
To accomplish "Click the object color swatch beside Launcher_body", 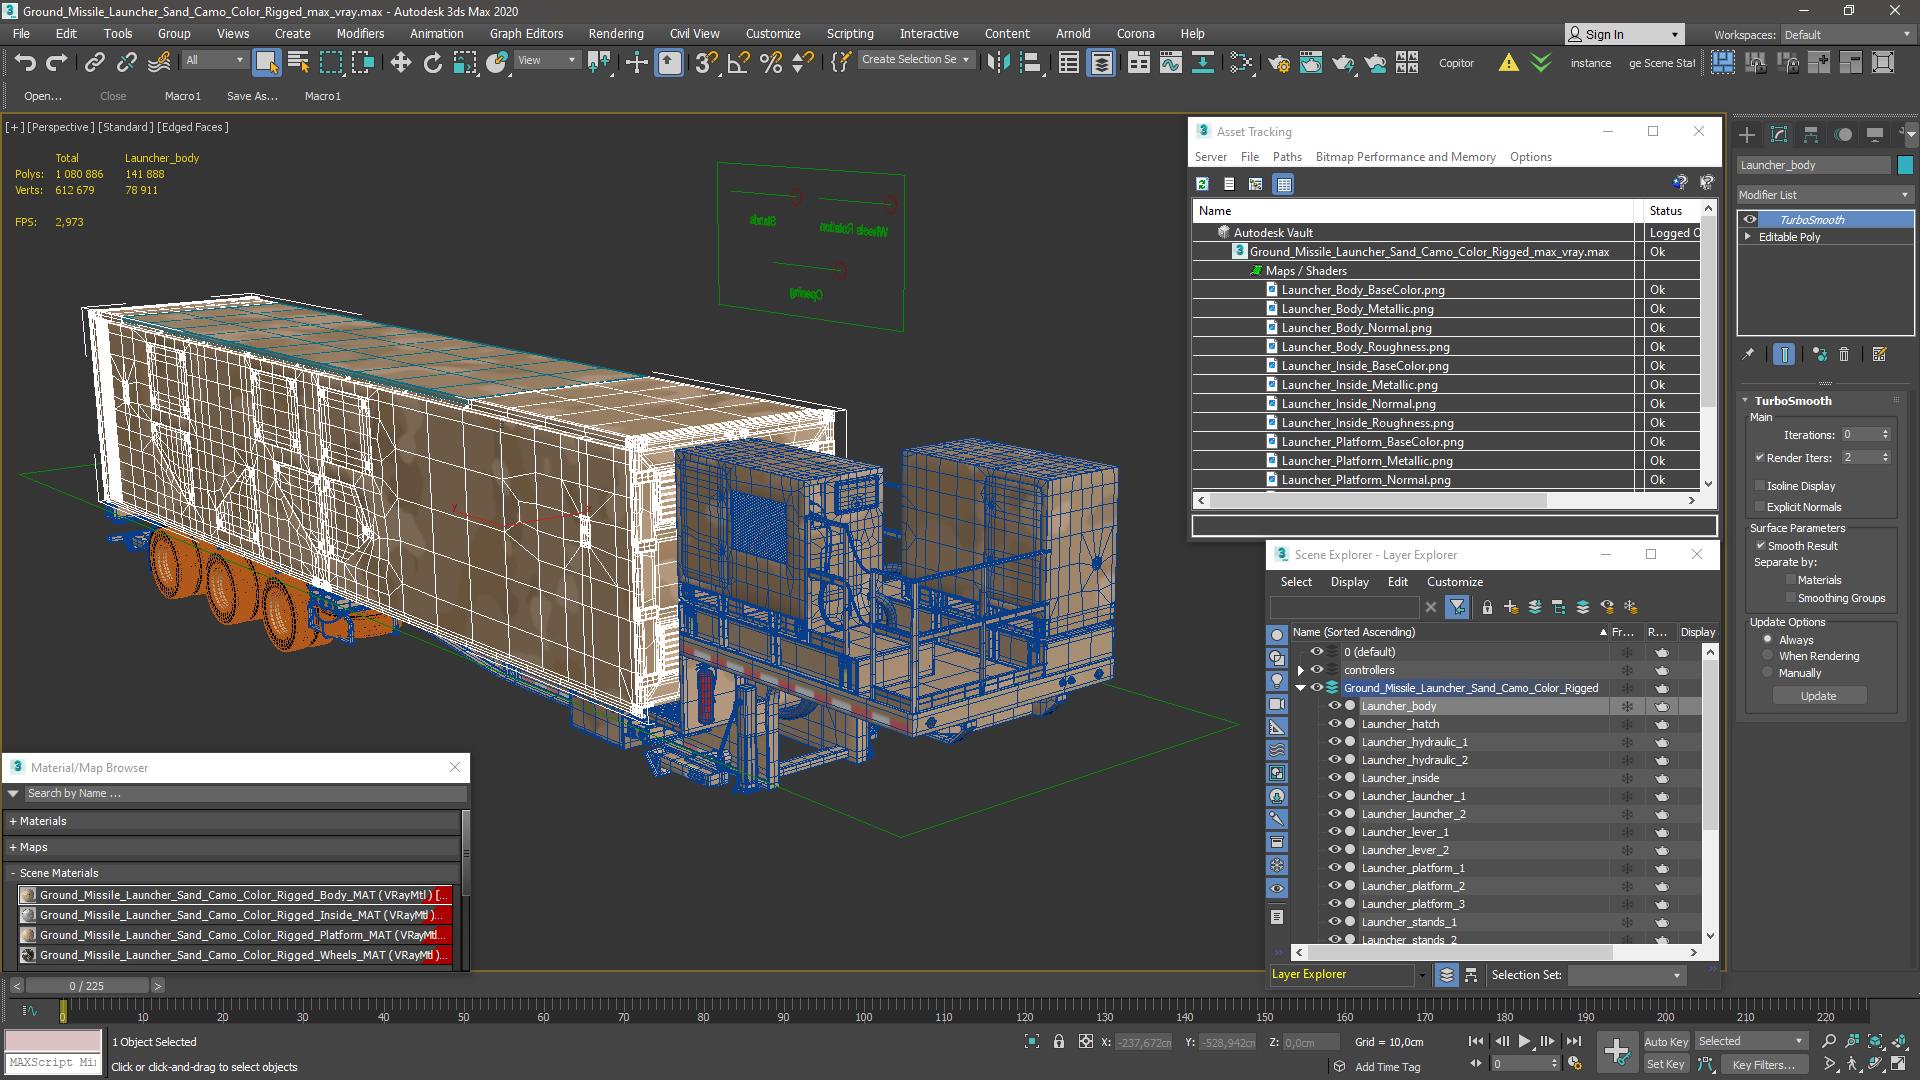I will pos(1904,165).
